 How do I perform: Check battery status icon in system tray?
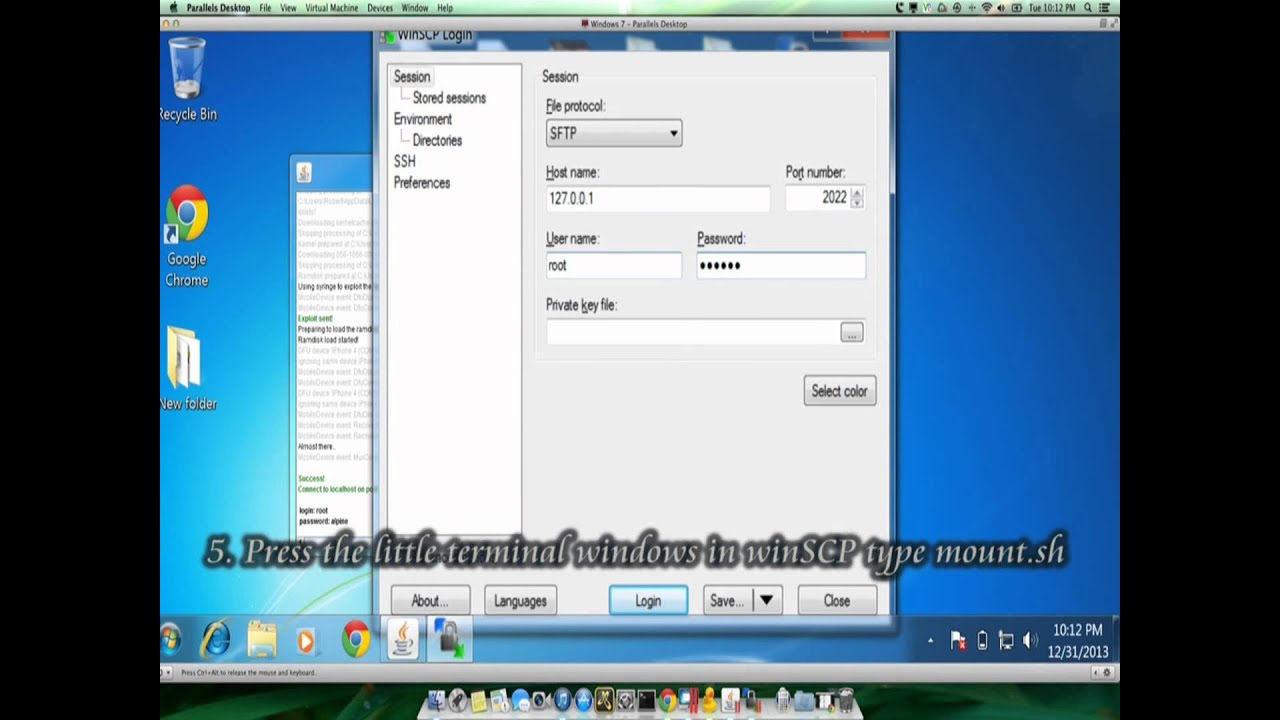pos(982,641)
